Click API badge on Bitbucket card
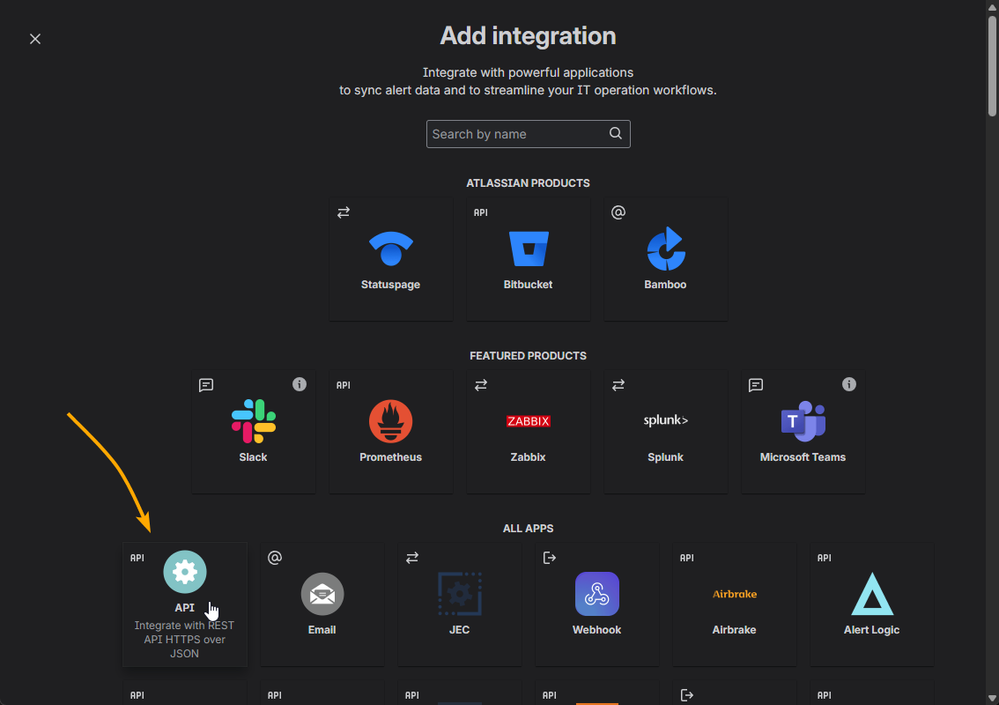 click(481, 213)
